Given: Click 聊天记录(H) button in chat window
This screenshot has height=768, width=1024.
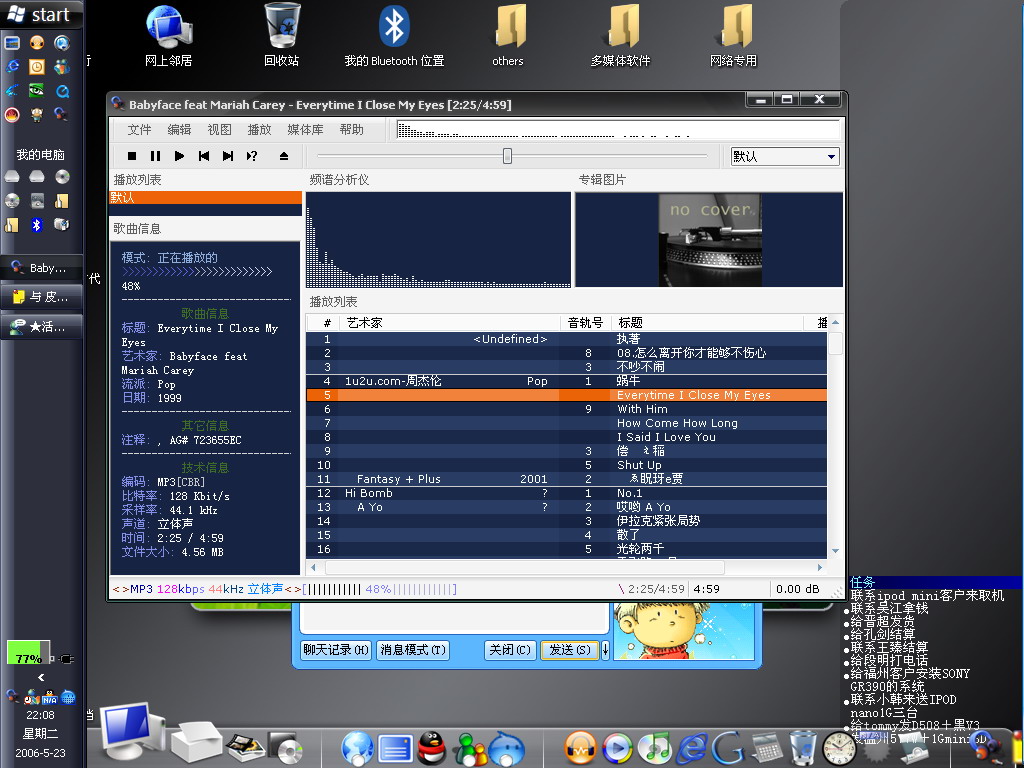Looking at the screenshot, I should point(336,650).
